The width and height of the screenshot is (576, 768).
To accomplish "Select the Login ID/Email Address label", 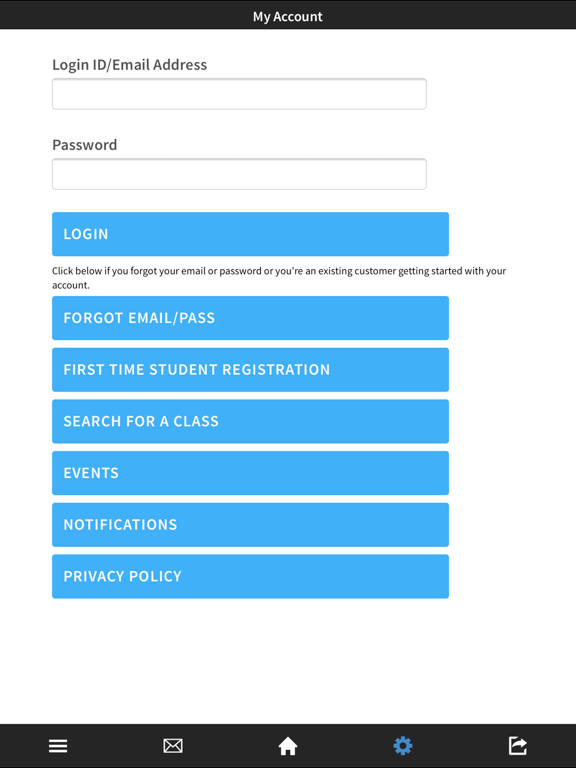I will 129,65.
